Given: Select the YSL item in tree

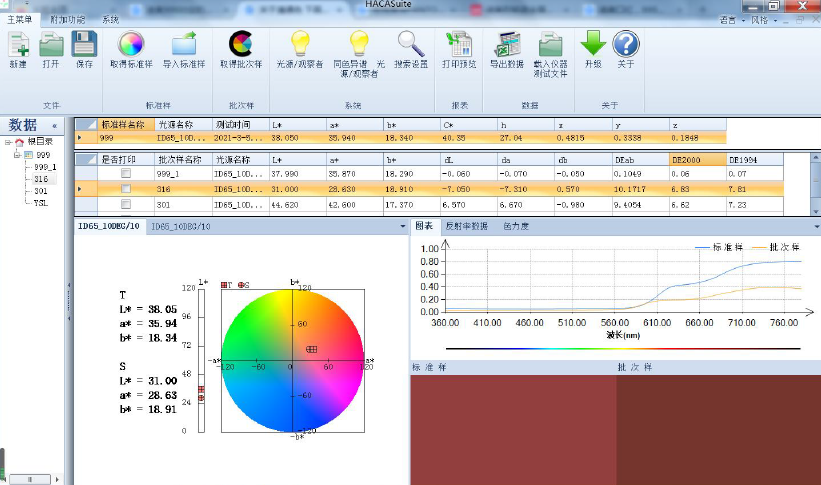Looking at the screenshot, I should click(x=41, y=203).
